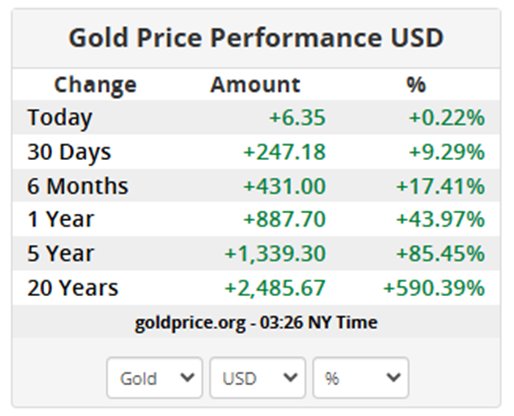
Task: Select the 5 Year row label
Action: (61, 253)
